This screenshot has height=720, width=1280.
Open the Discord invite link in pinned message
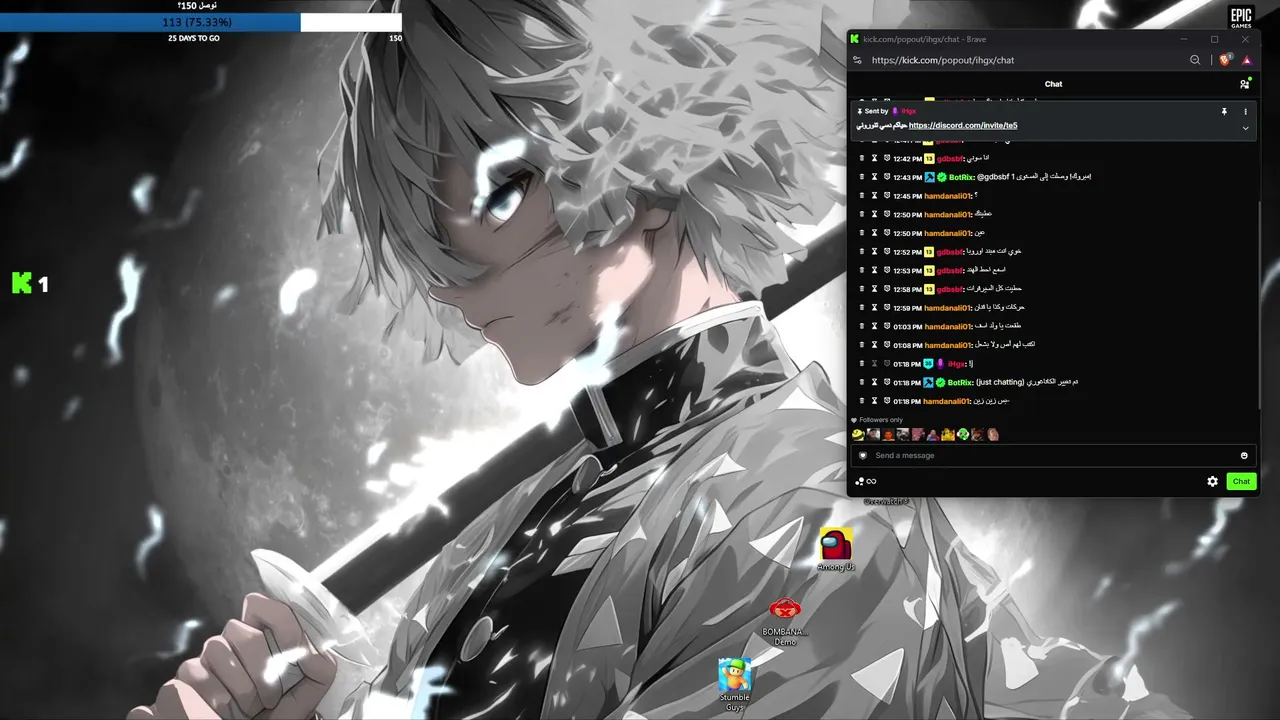tap(963, 125)
